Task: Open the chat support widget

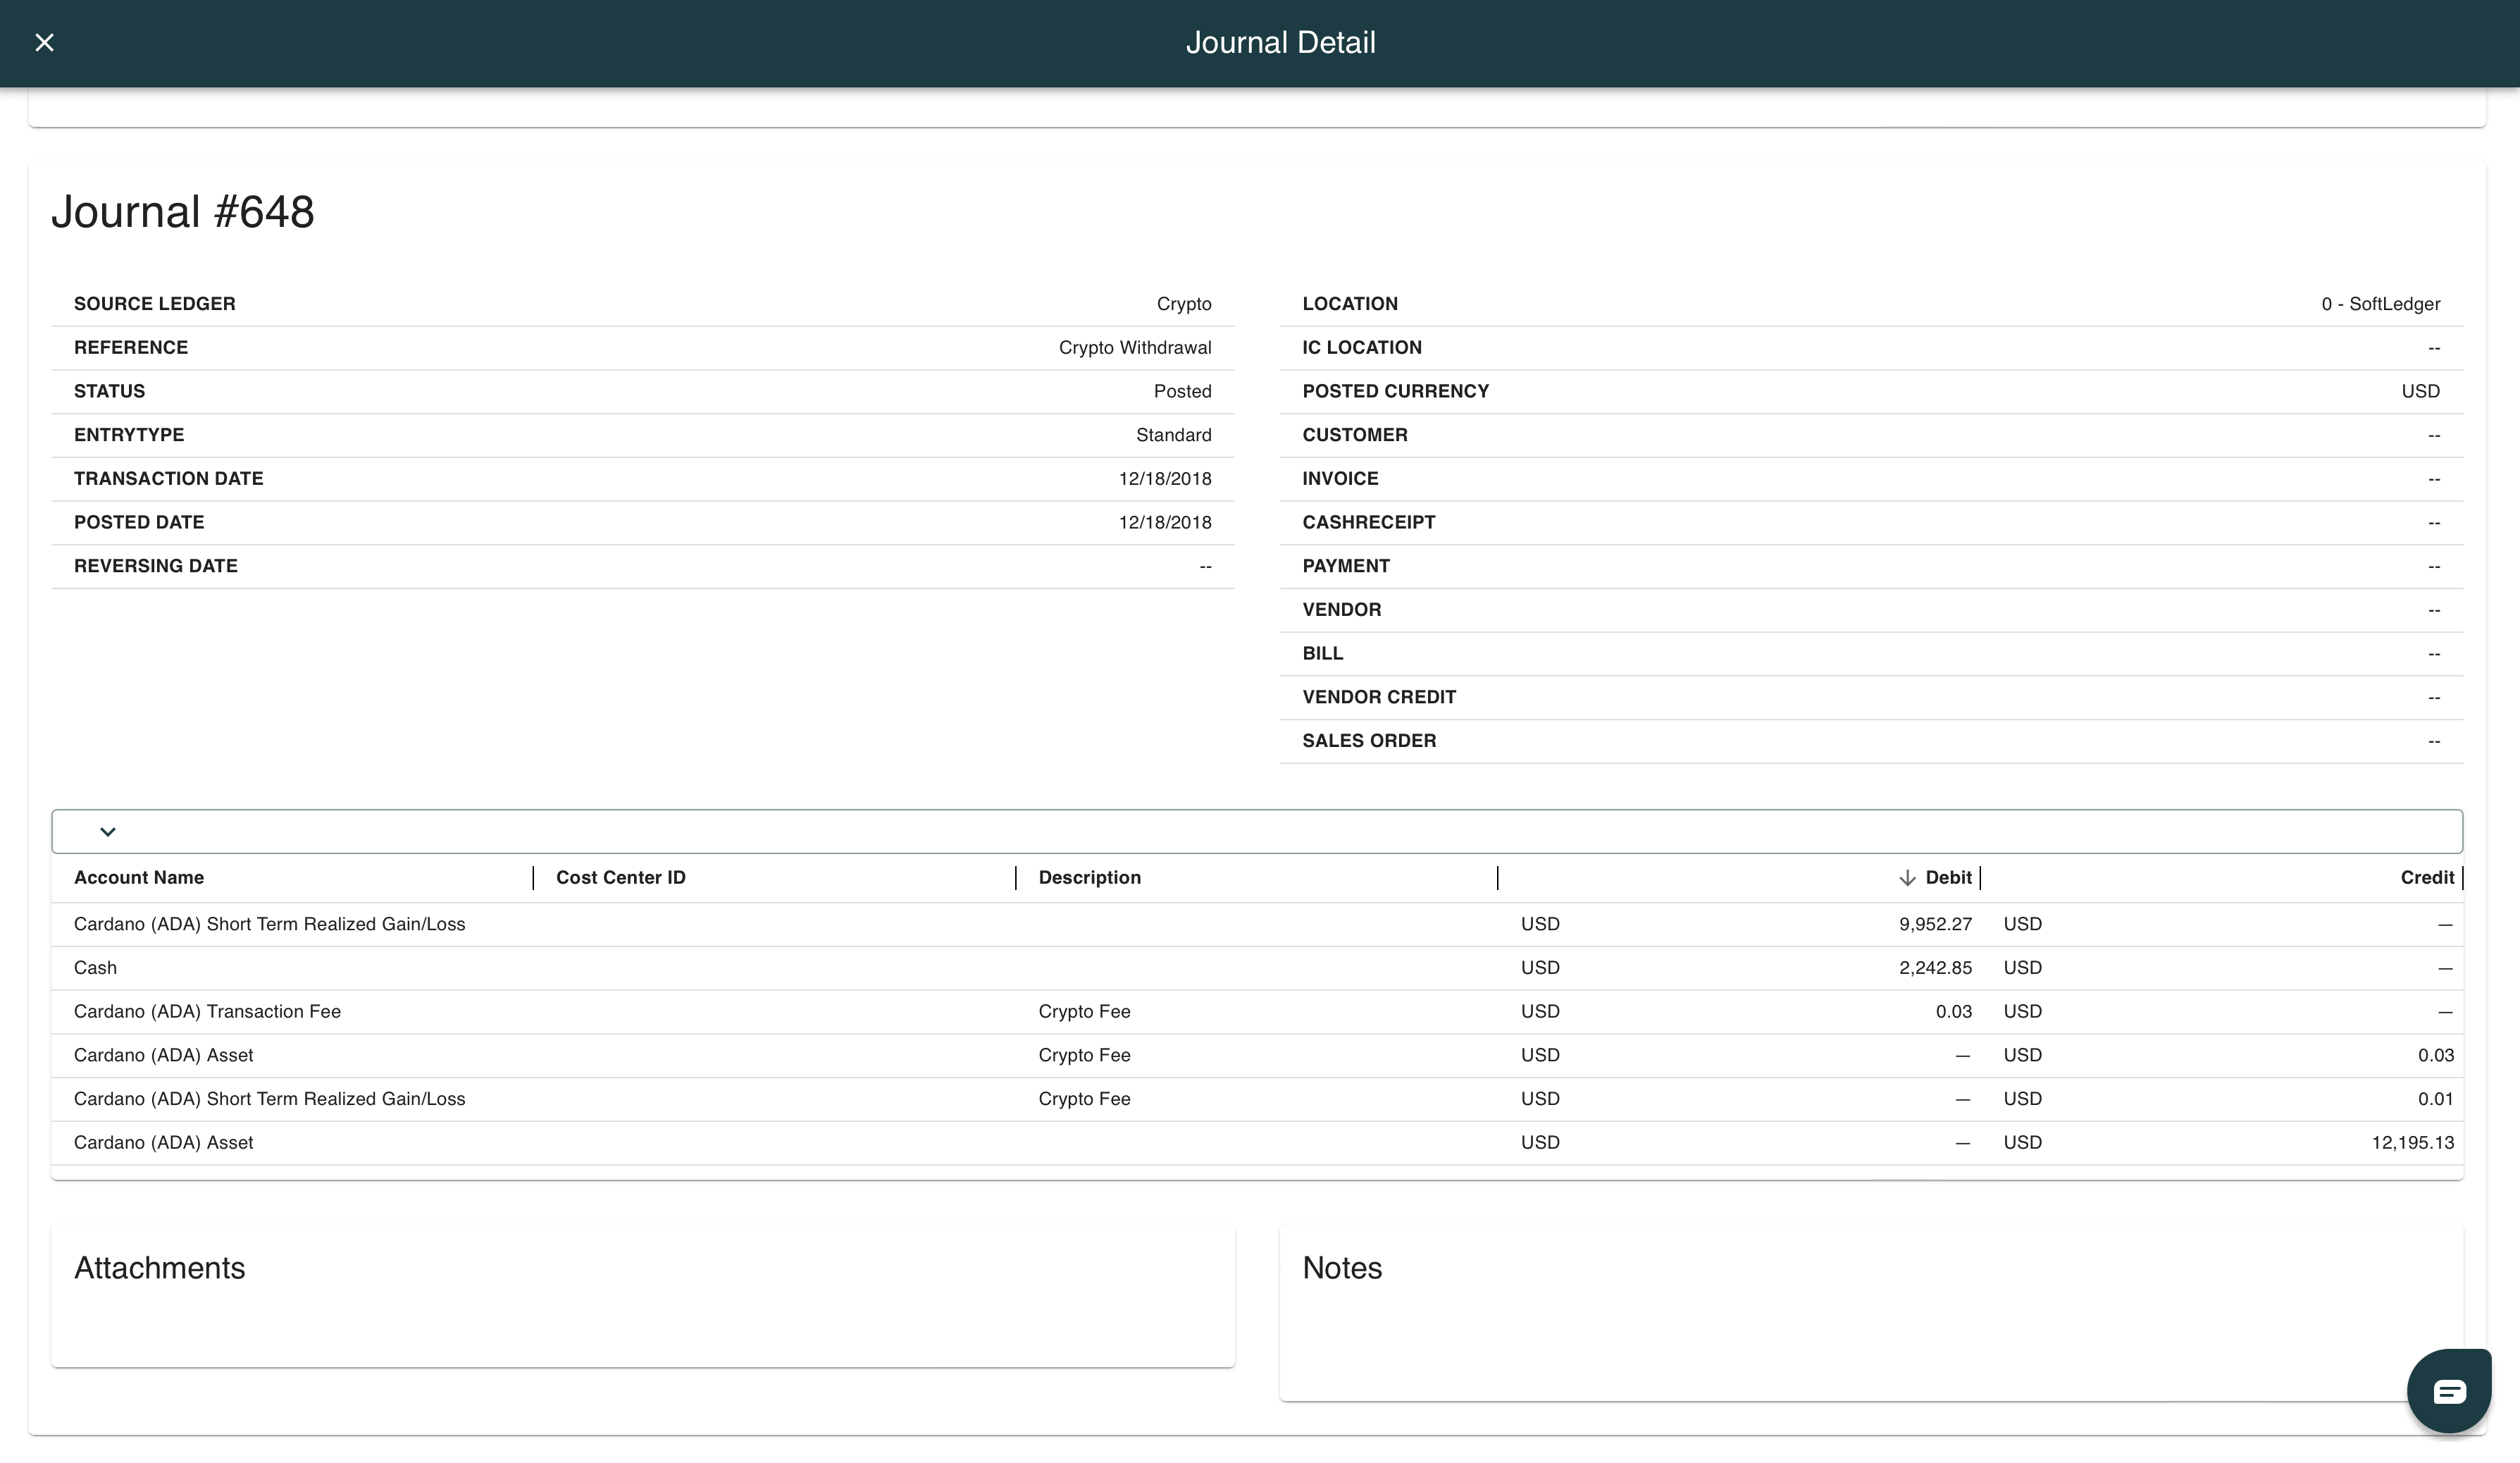Action: coord(2448,1391)
